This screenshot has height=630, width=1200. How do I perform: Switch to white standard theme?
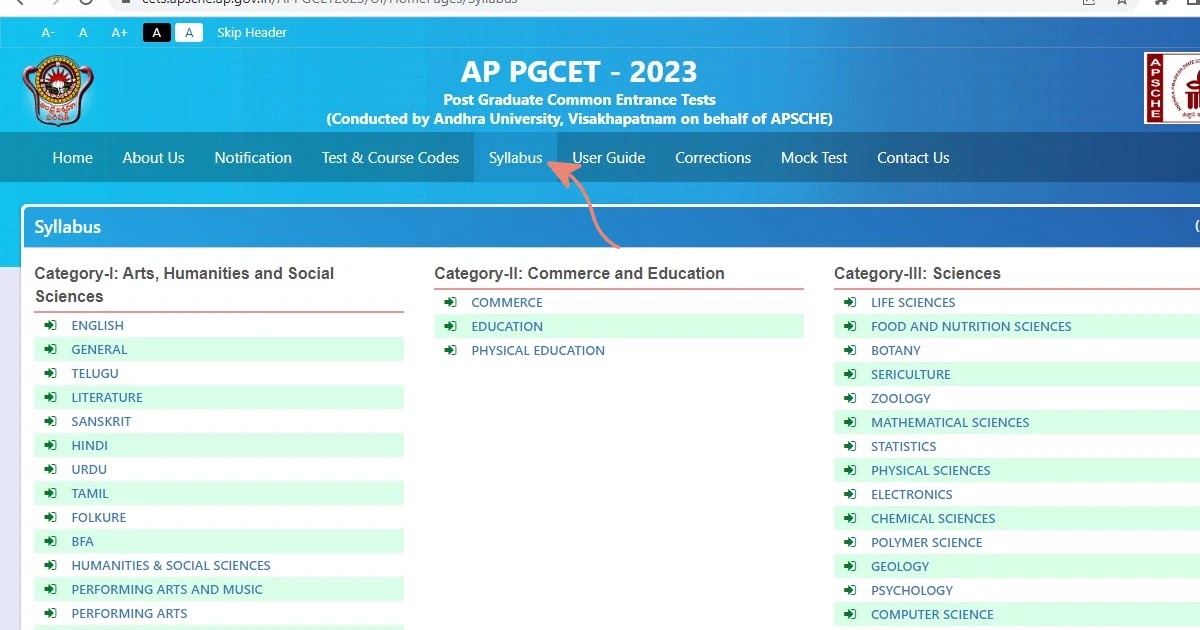(189, 33)
